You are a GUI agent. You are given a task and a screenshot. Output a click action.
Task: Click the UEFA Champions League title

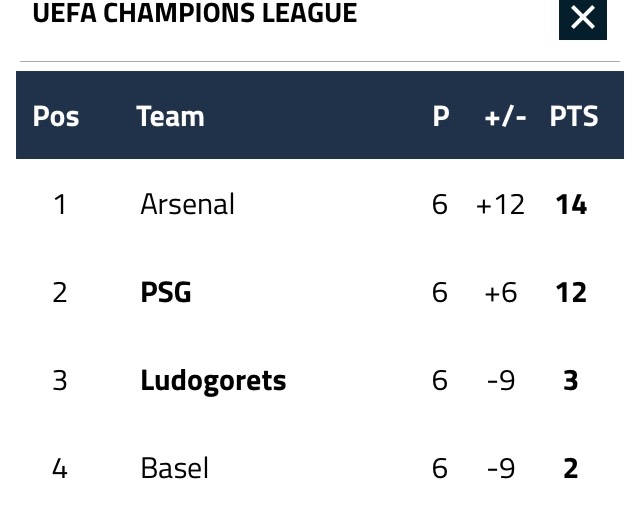194,14
